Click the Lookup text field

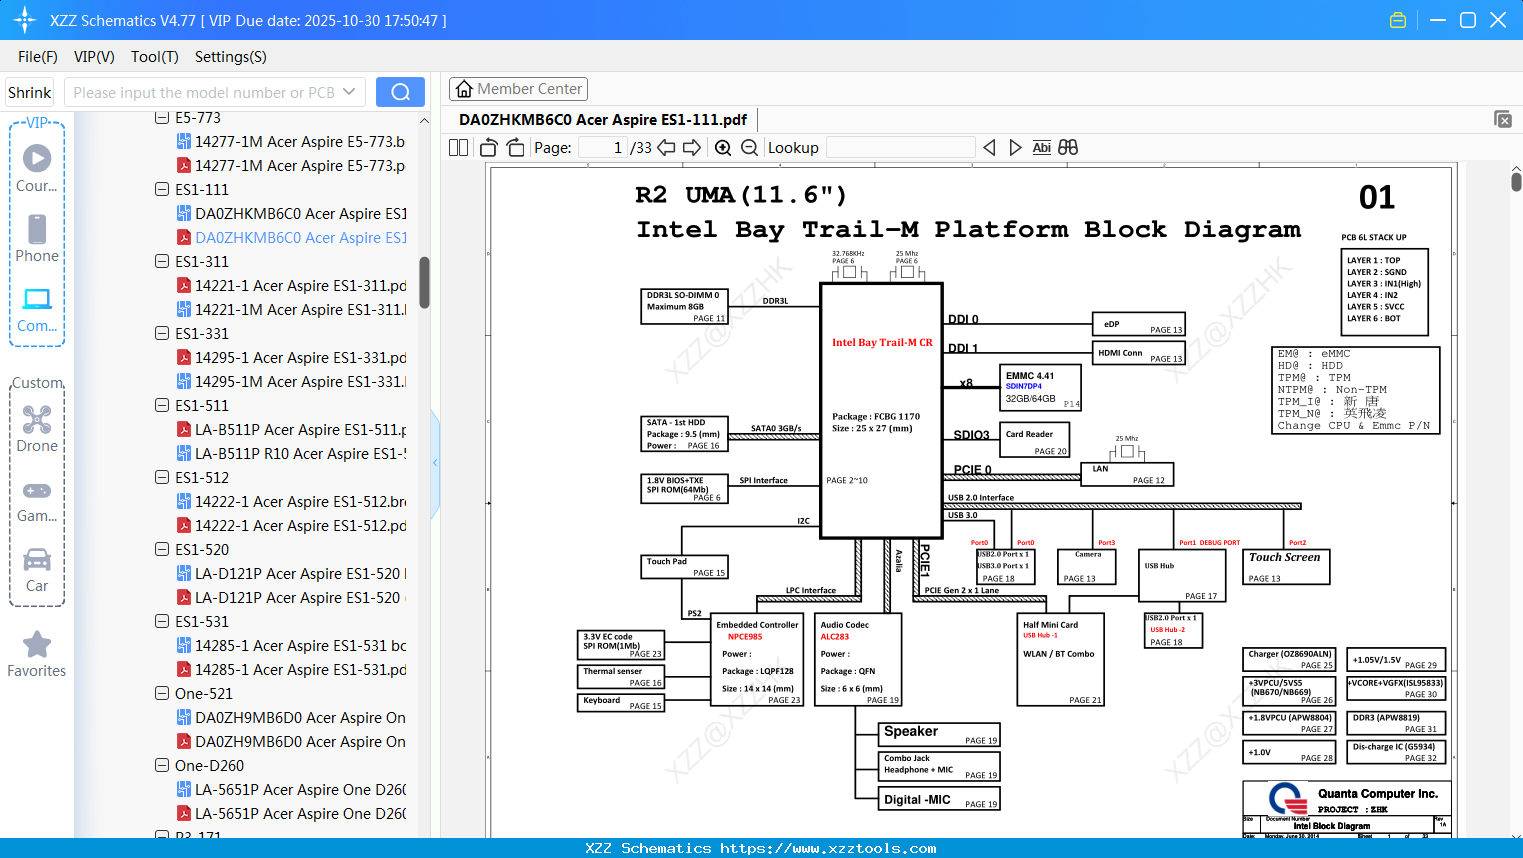tap(900, 148)
